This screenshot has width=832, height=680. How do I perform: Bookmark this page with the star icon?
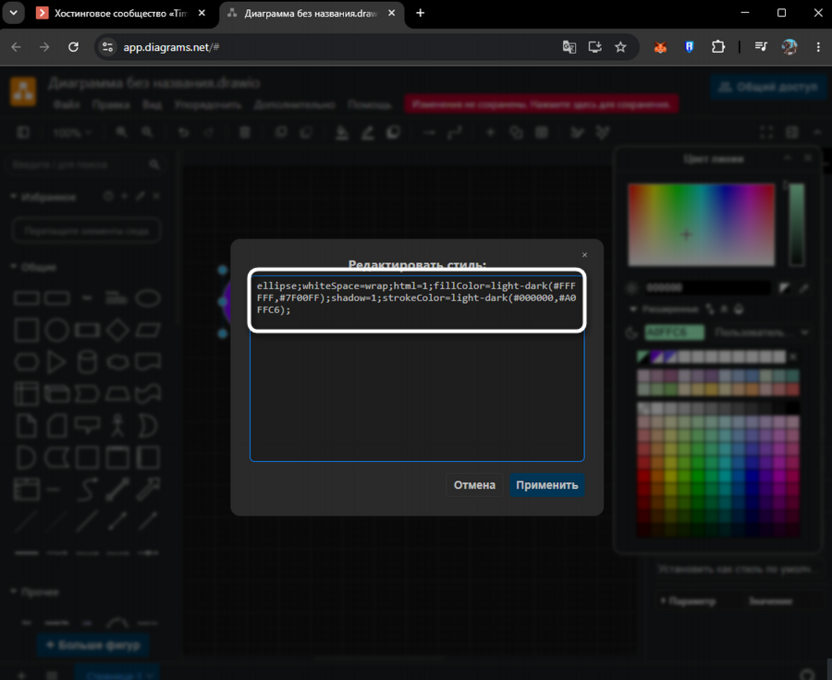pos(620,47)
